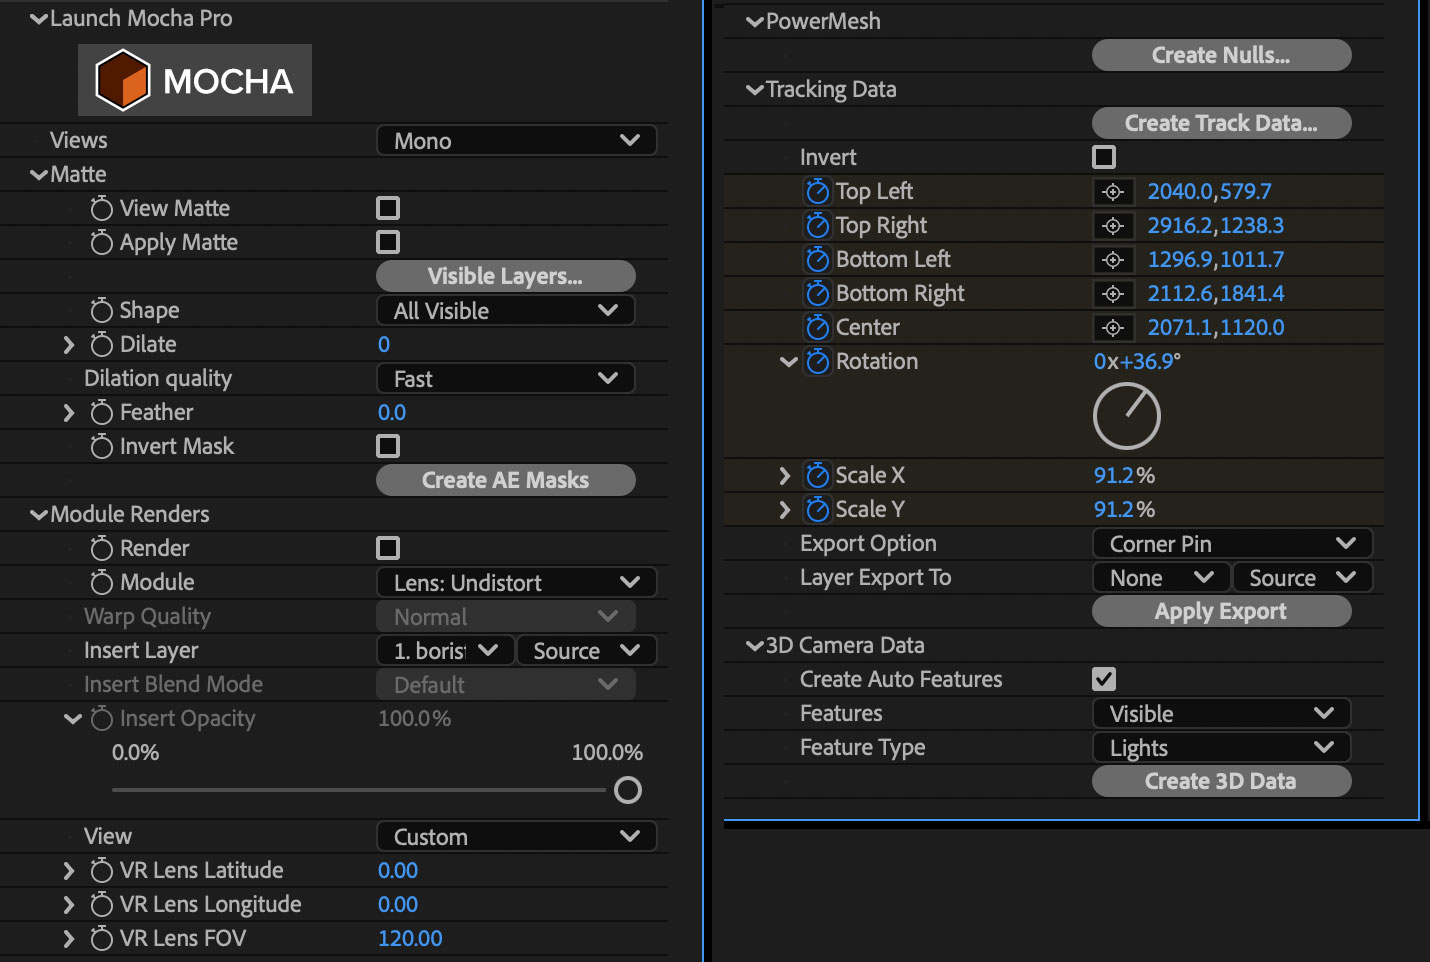Enable the Apply Matte checkbox
This screenshot has width=1430, height=962.
(388, 242)
